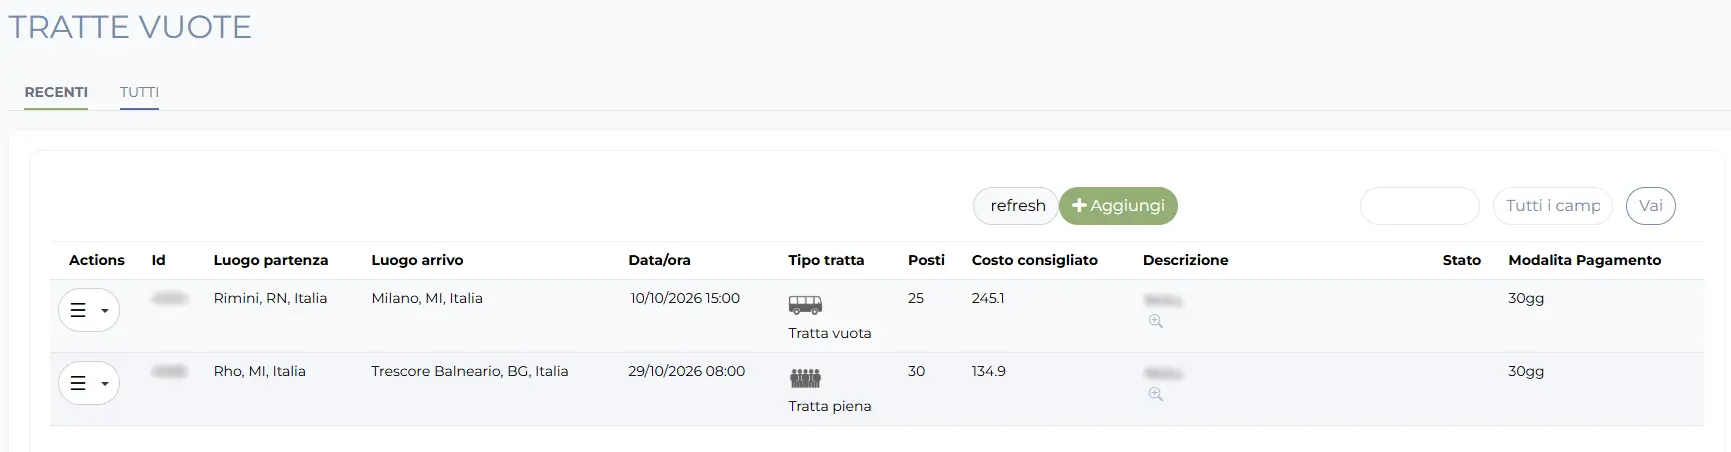
Task: Sort by the Luogo arrivo column header
Action: 417,260
